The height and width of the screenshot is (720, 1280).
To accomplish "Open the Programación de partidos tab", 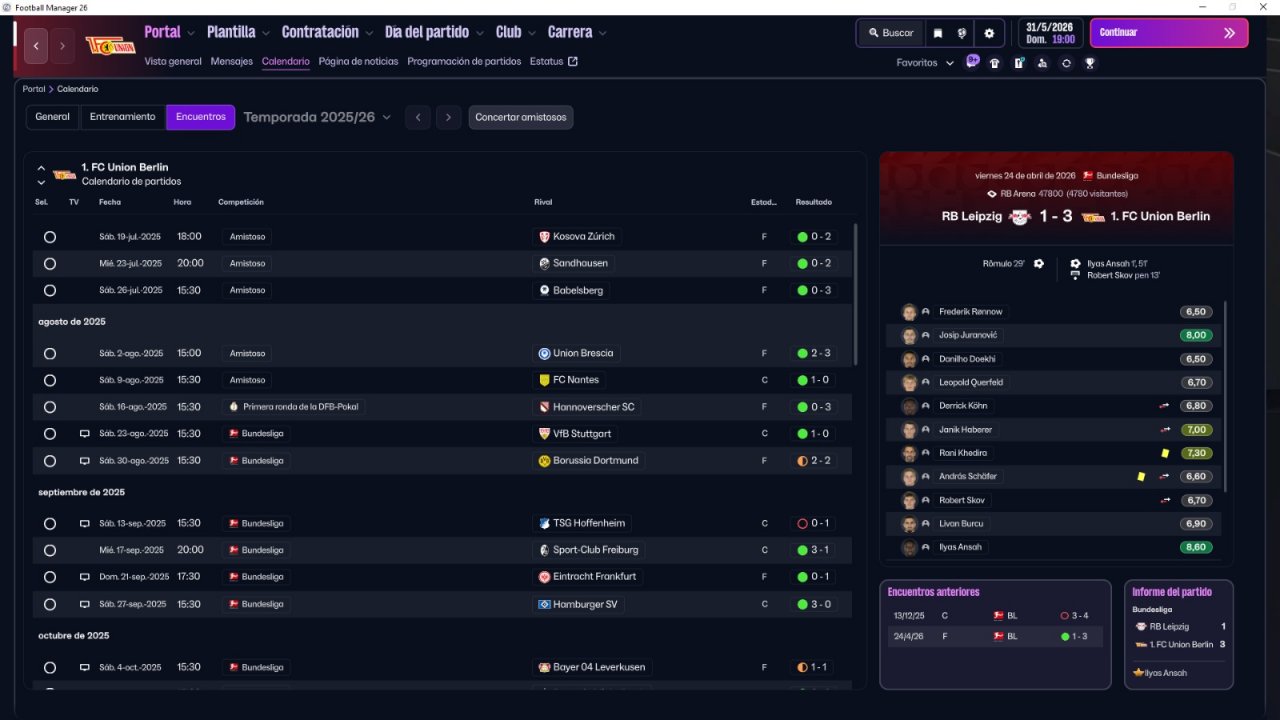I will tap(464, 61).
